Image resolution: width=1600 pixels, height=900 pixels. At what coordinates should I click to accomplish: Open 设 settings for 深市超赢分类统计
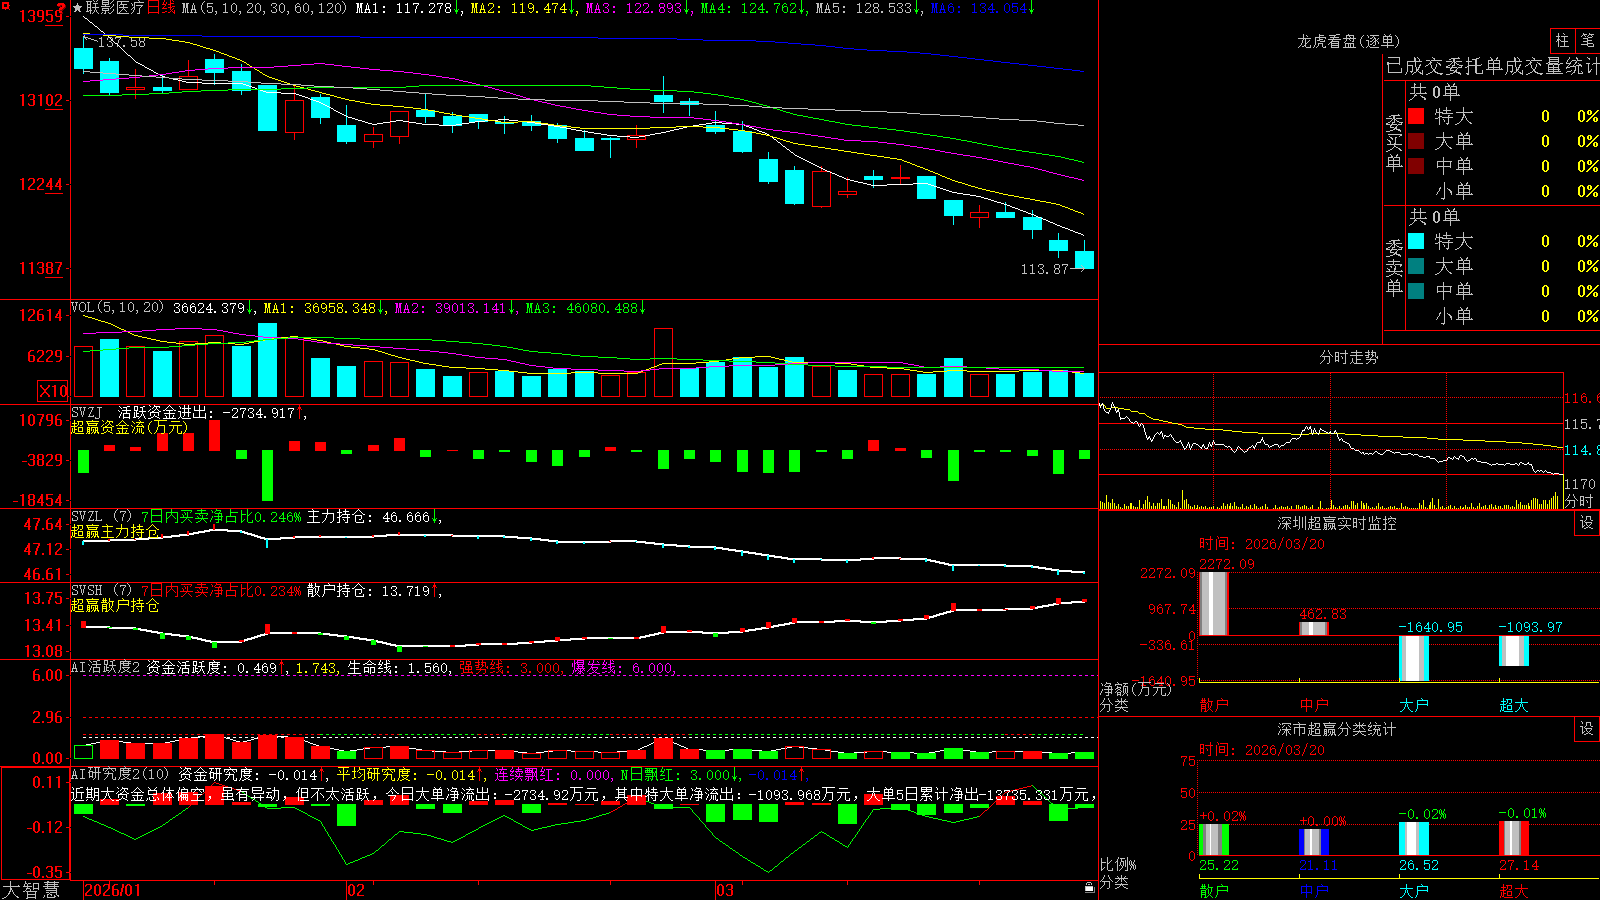click(x=1587, y=729)
